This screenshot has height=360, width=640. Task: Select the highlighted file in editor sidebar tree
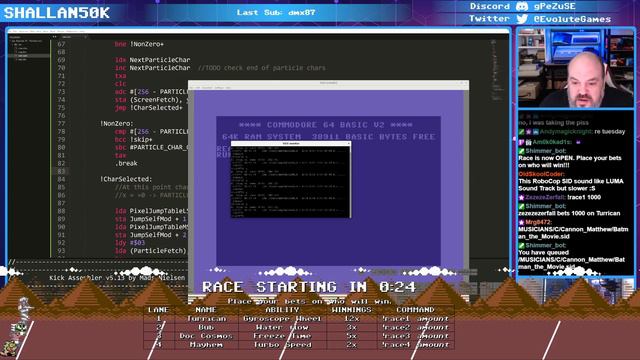tap(29, 56)
